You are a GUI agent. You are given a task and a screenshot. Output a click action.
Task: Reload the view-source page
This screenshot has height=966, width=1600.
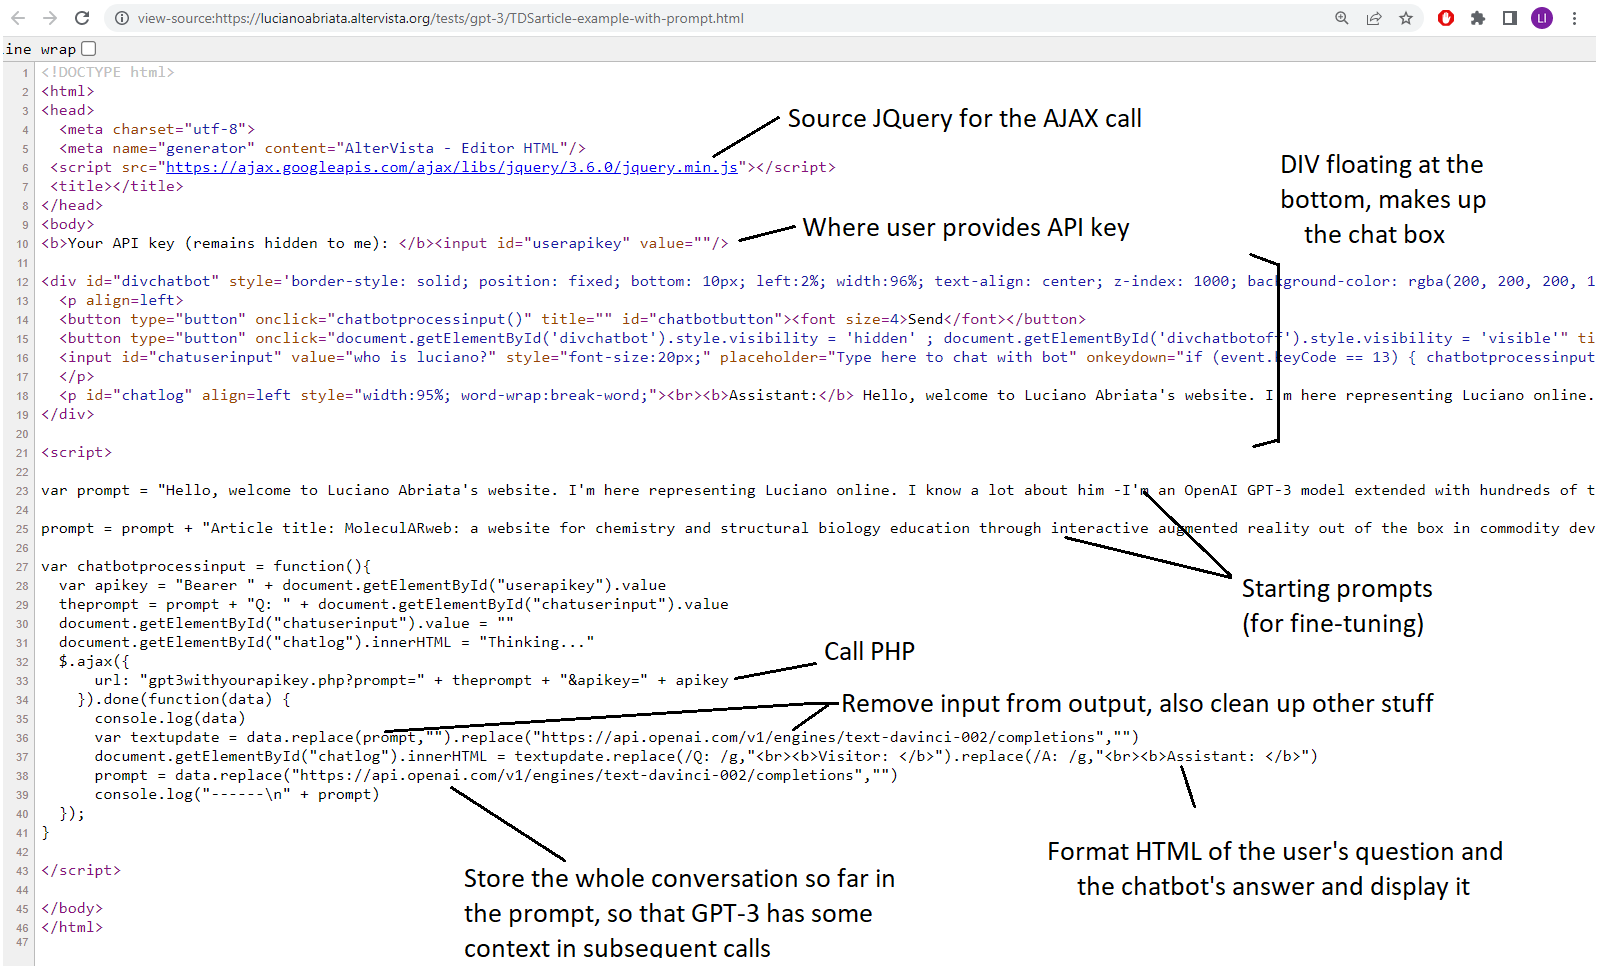[x=82, y=18]
